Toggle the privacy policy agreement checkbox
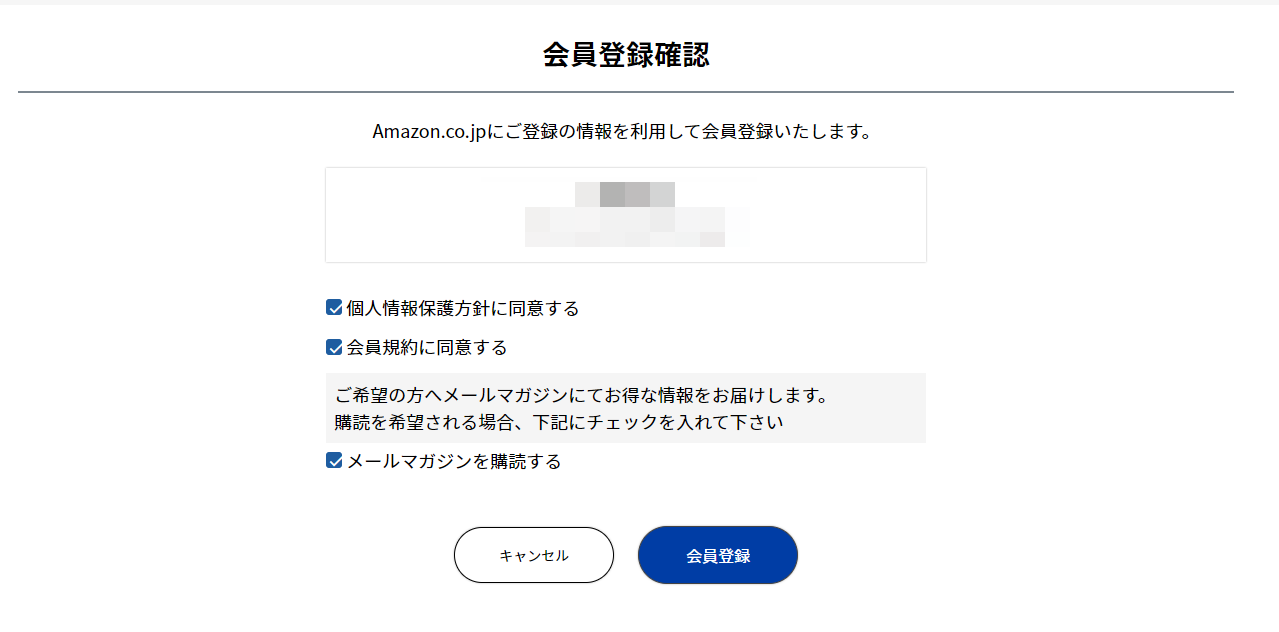Image resolution: width=1279 pixels, height=632 pixels. [x=334, y=308]
